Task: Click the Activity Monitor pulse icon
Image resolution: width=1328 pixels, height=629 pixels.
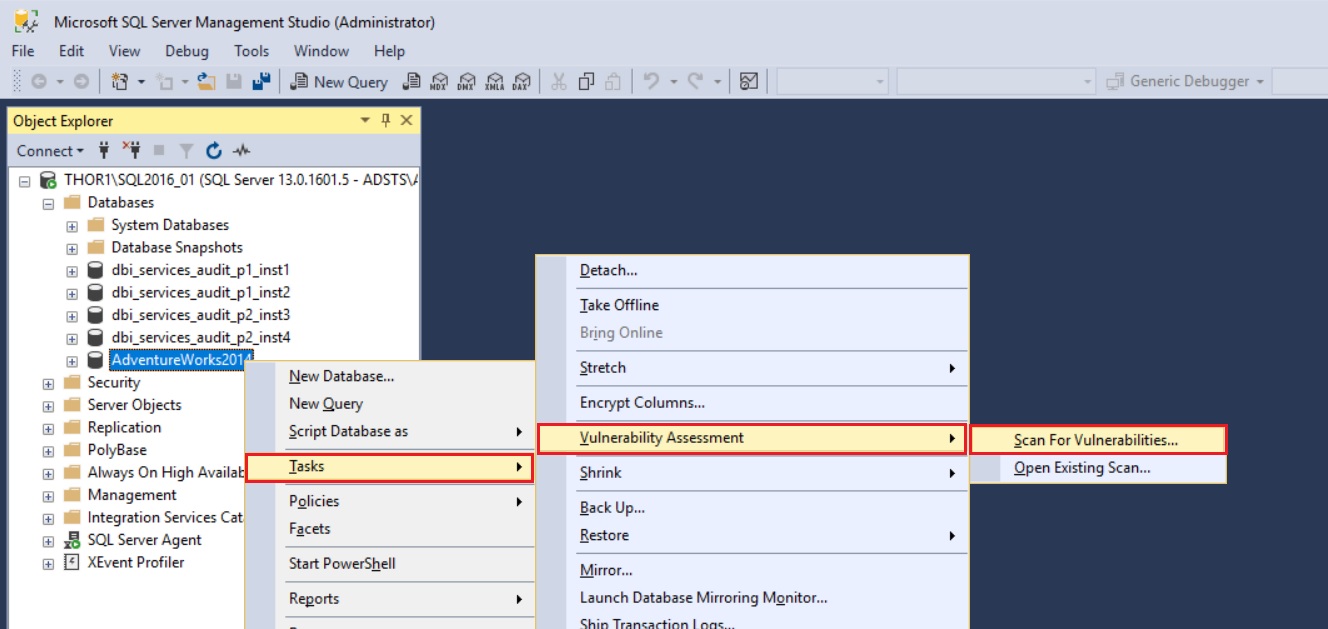Action: tap(241, 151)
